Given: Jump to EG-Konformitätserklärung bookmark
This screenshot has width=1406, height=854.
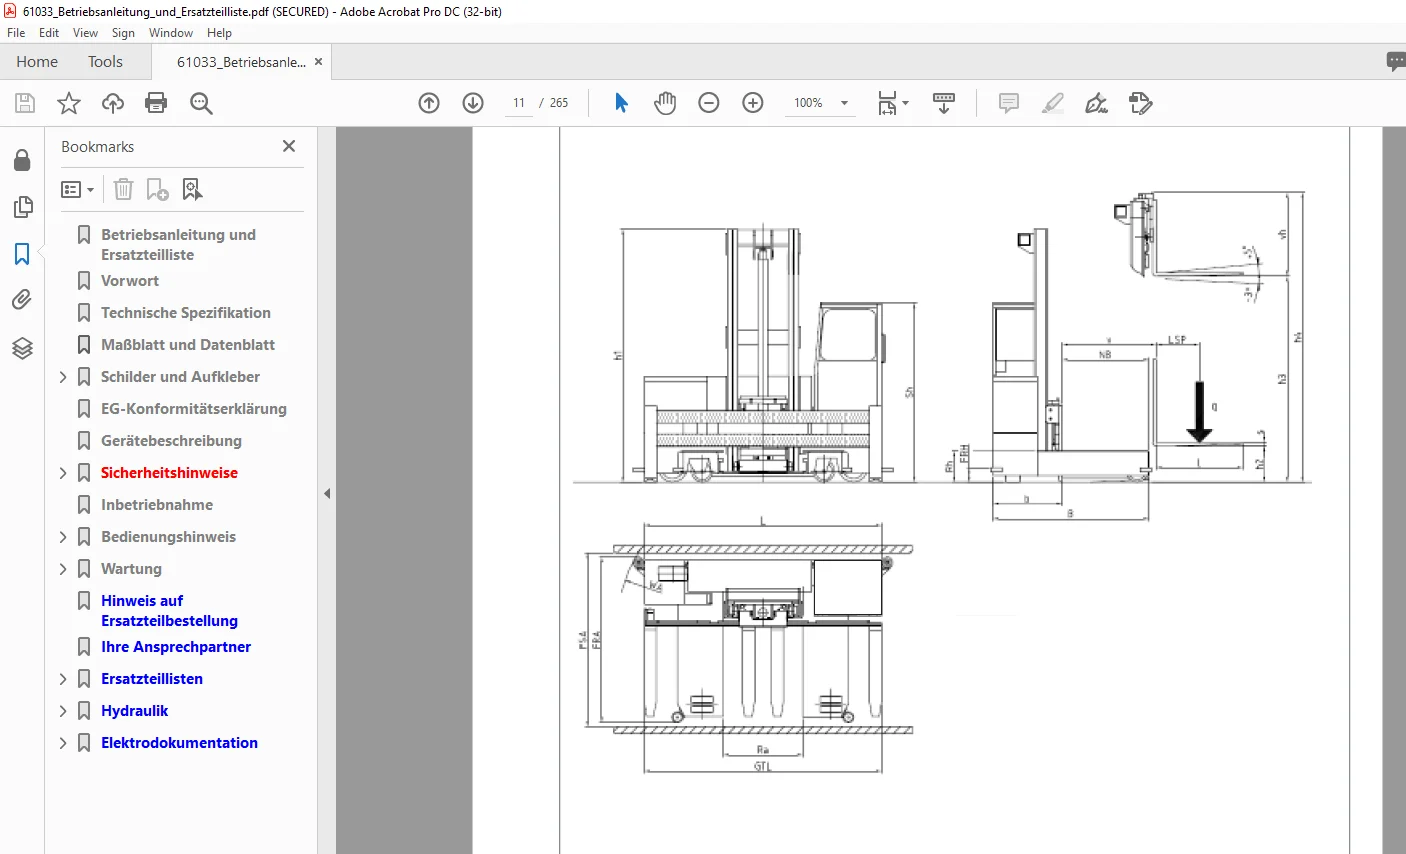Looking at the screenshot, I should (x=194, y=409).
